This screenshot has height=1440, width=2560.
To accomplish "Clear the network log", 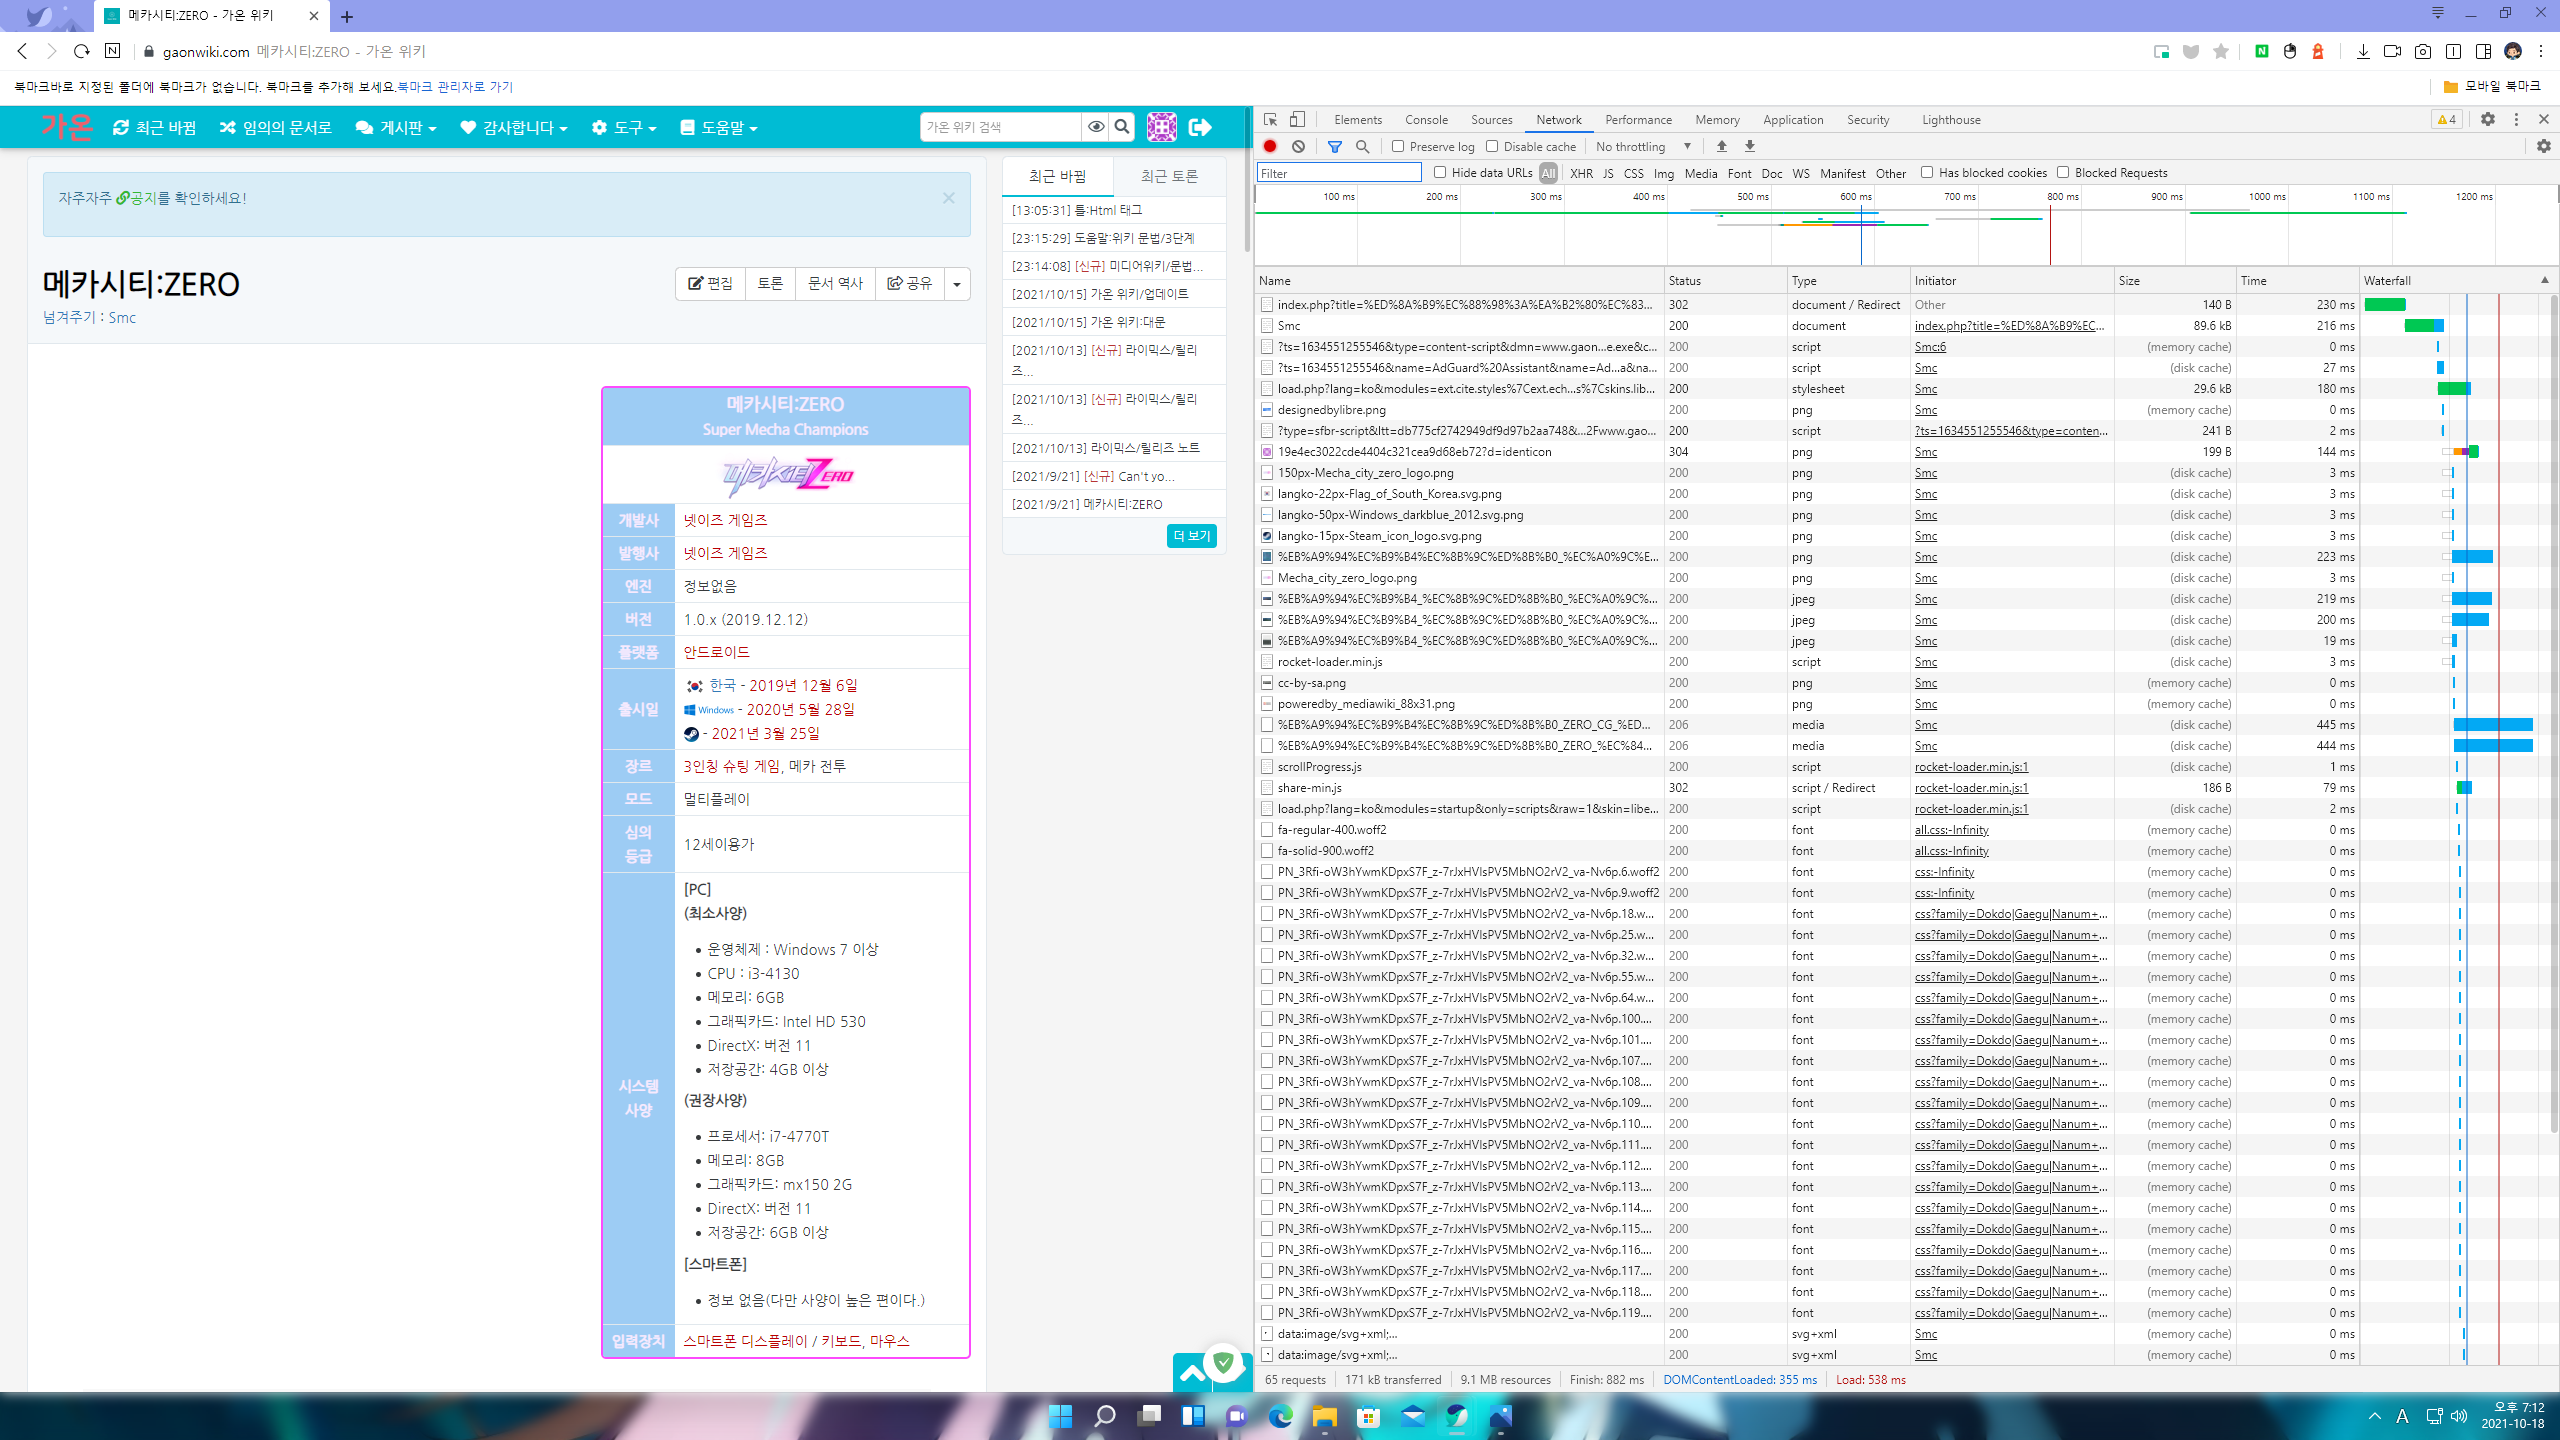I will (1298, 146).
